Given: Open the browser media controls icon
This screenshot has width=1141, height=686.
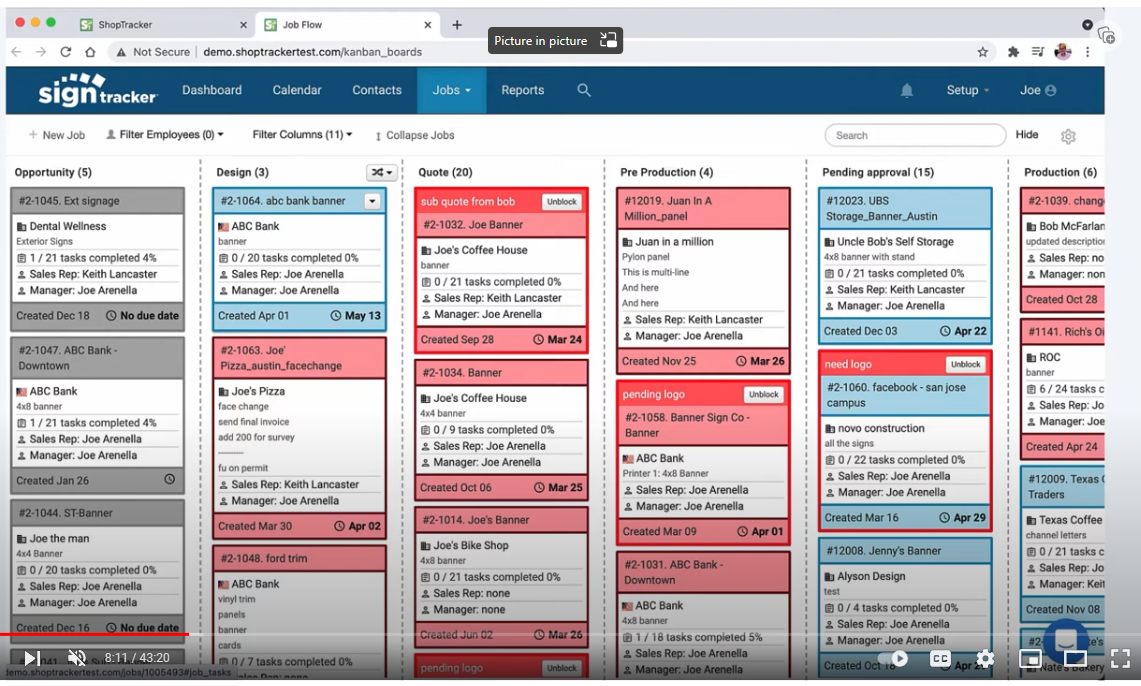Looking at the screenshot, I should [x=1038, y=52].
